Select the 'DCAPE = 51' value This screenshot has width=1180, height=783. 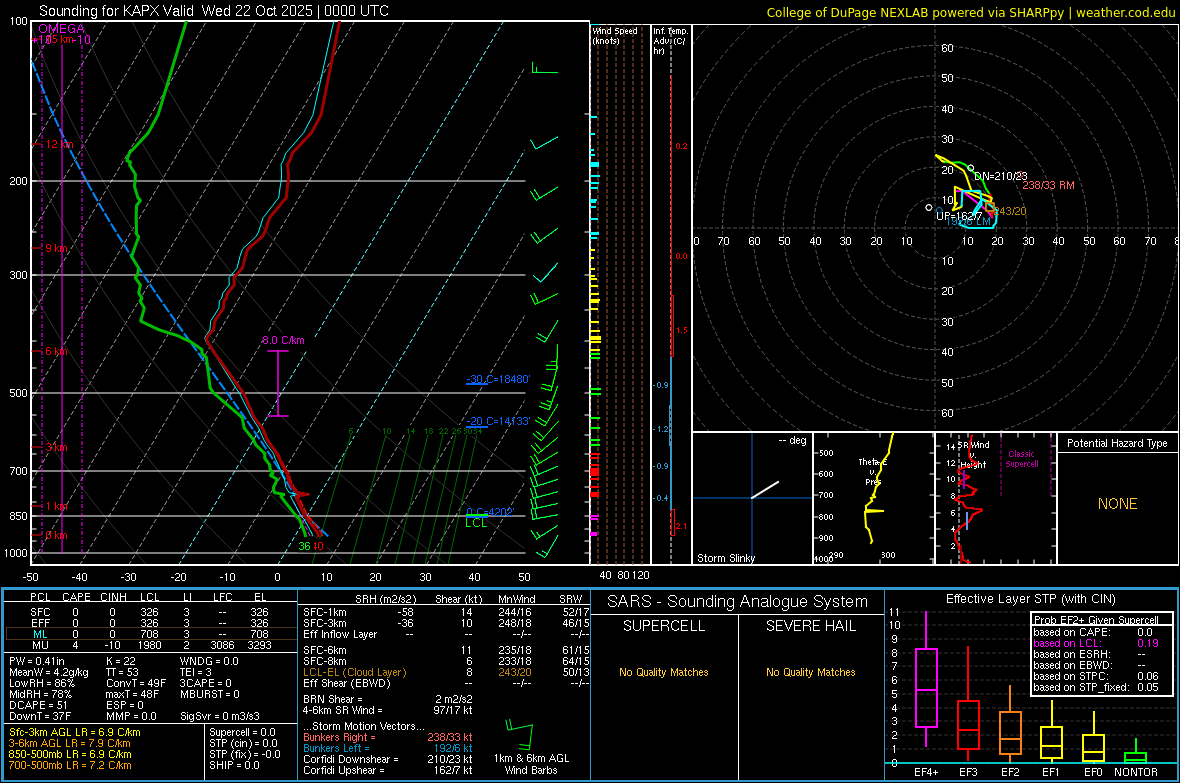pyautogui.click(x=38, y=705)
